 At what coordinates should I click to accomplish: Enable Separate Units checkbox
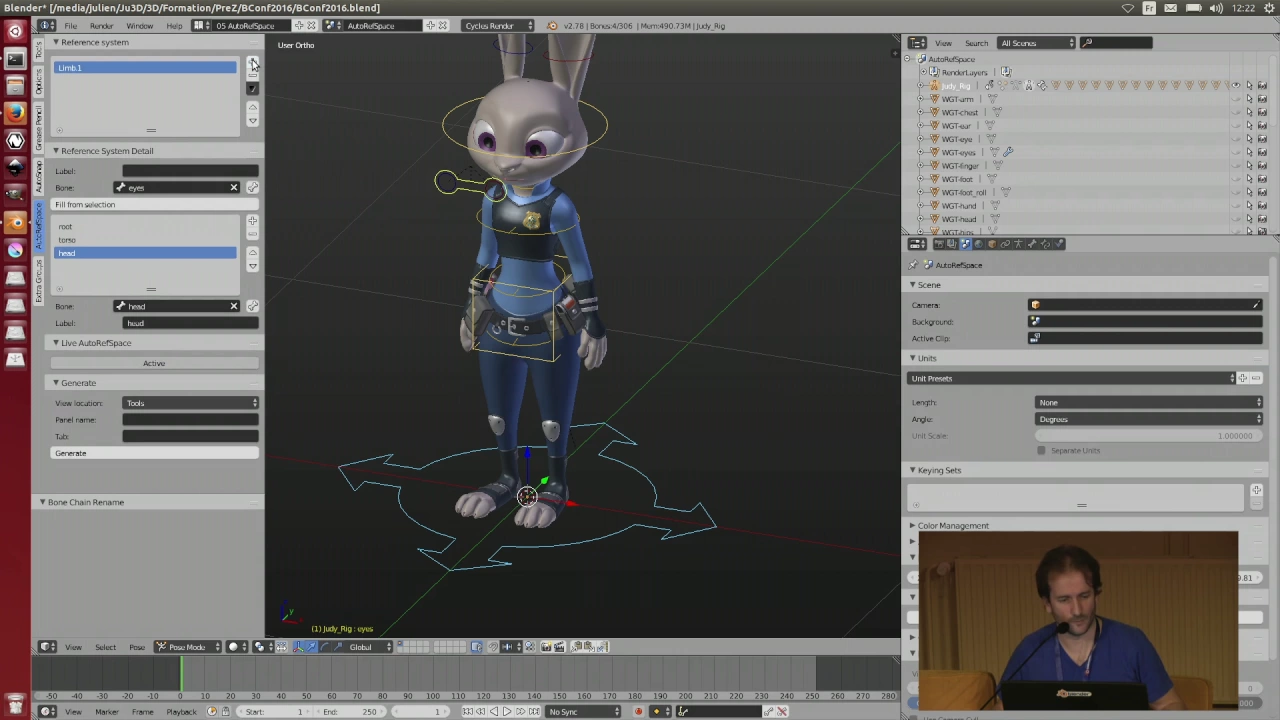[x=1041, y=450]
